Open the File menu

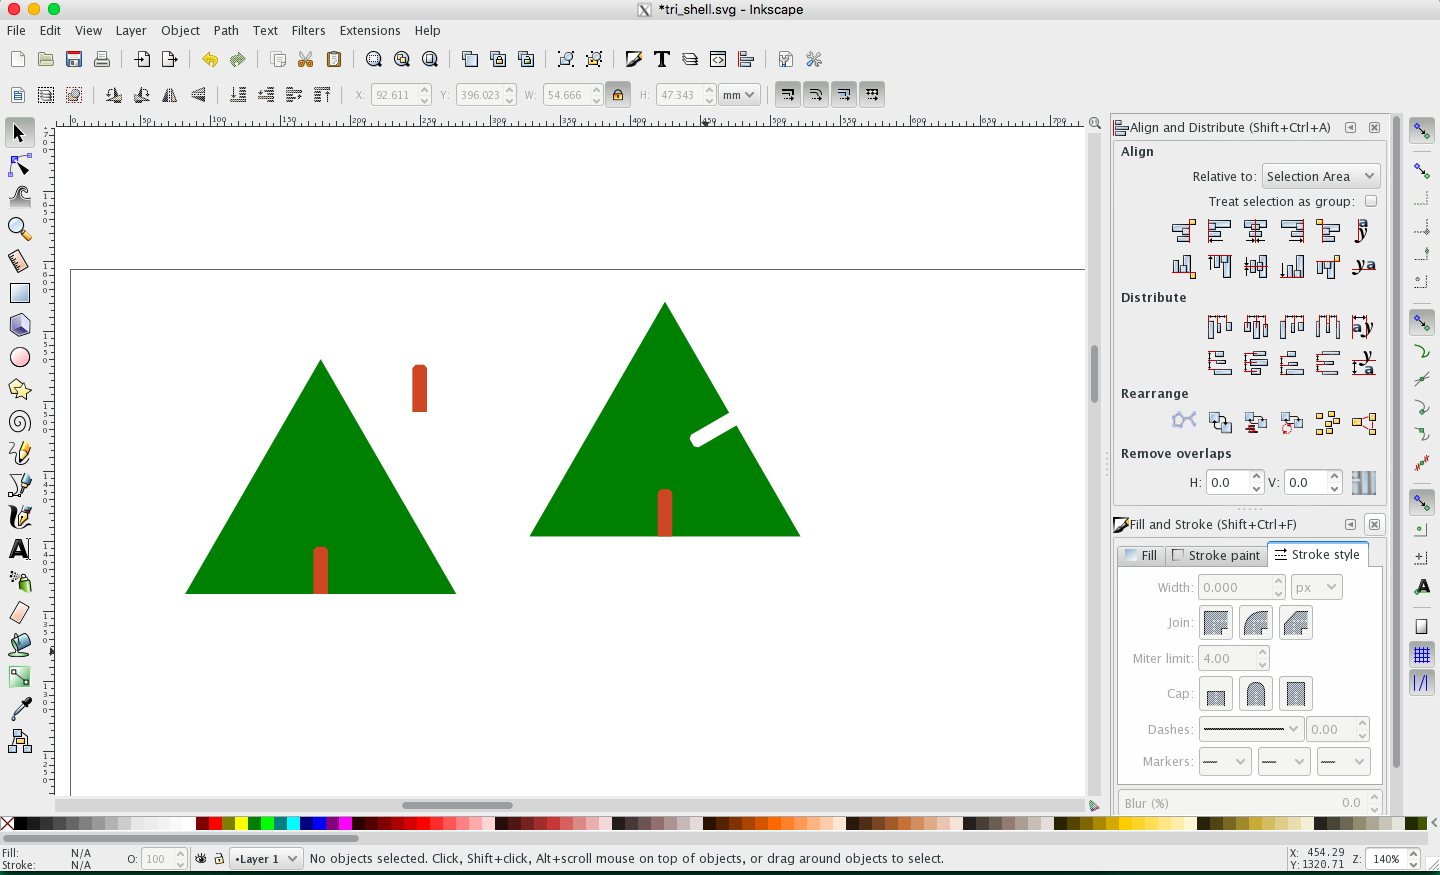coord(16,31)
